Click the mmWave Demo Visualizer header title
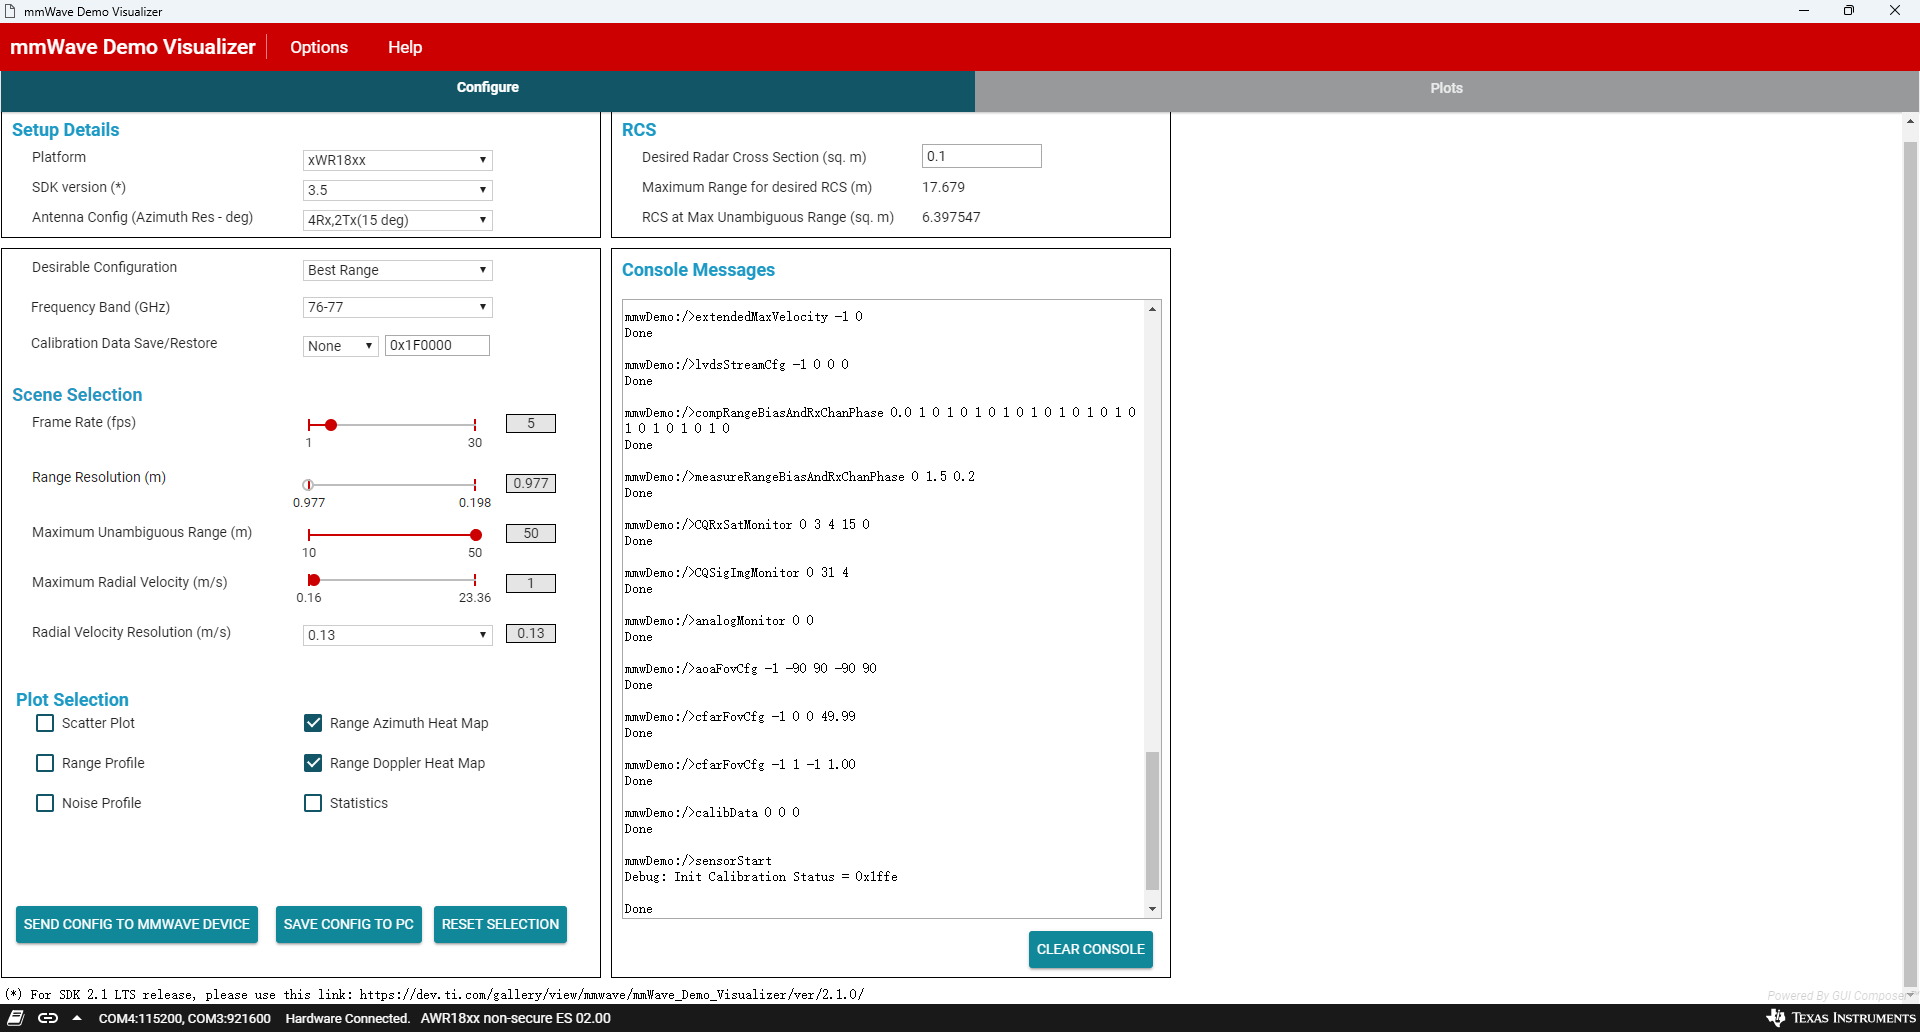 pos(133,47)
